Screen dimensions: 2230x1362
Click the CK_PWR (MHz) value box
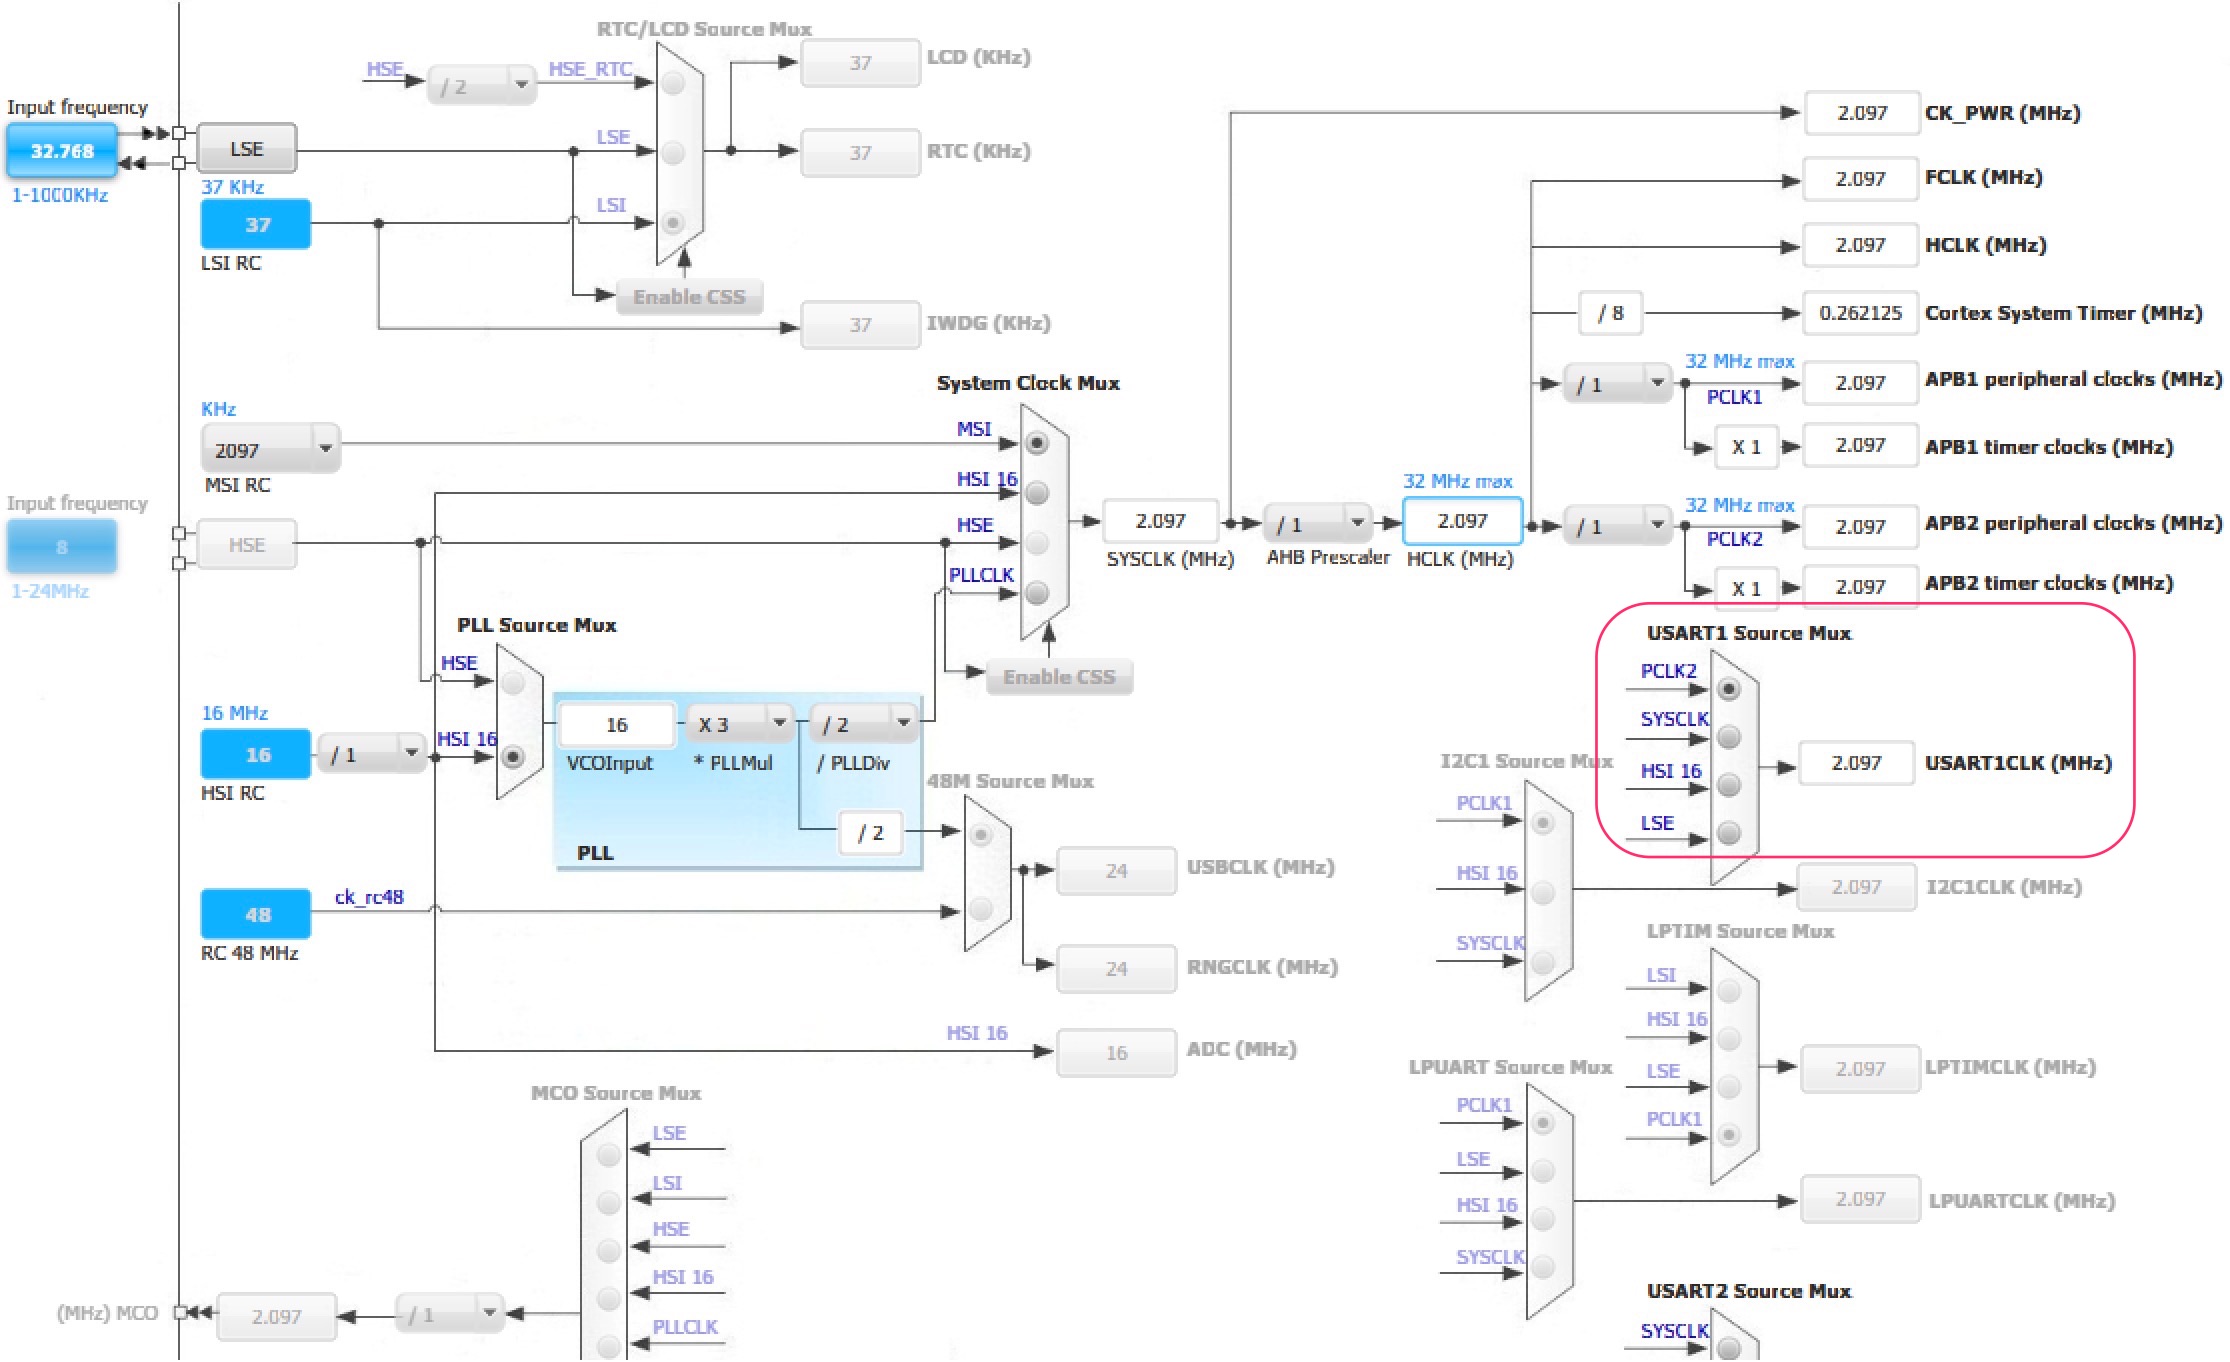coord(1862,113)
